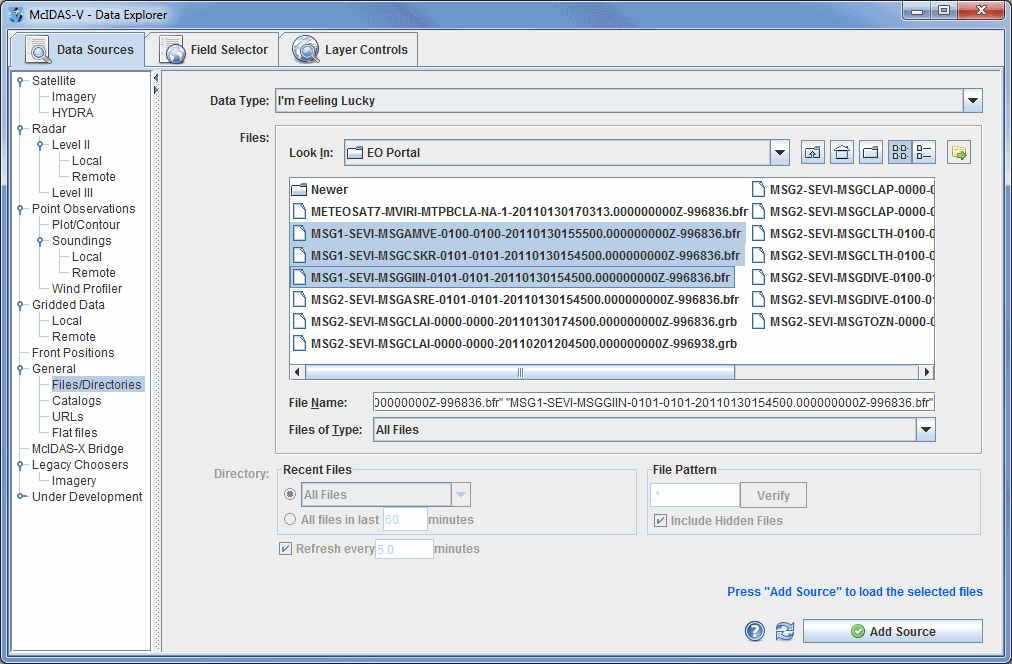The width and height of the screenshot is (1012, 664).
Task: Toggle Include Hidden Files checkbox
Action: pos(660,521)
